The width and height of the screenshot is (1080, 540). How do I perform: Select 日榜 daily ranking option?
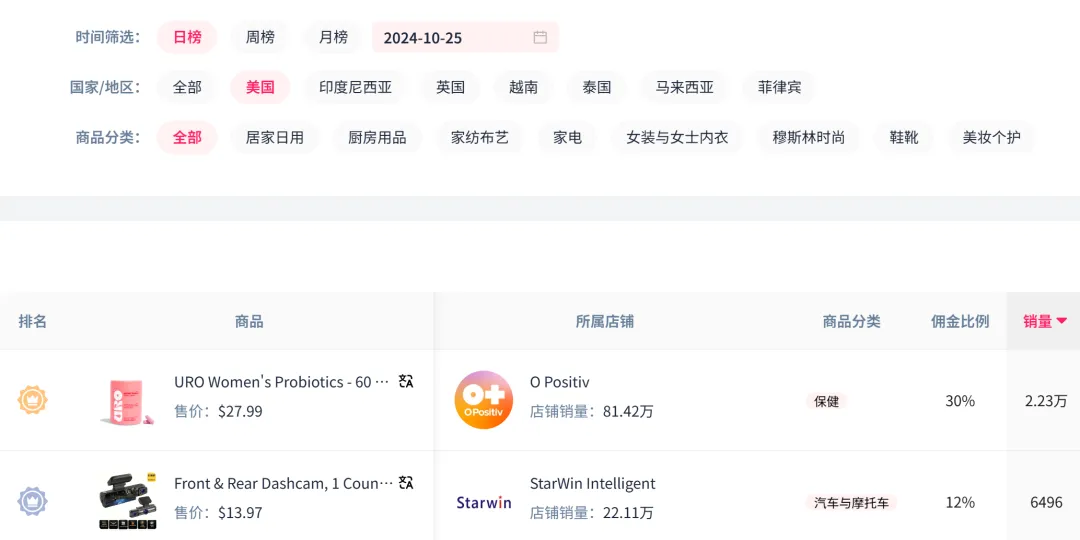(187, 37)
